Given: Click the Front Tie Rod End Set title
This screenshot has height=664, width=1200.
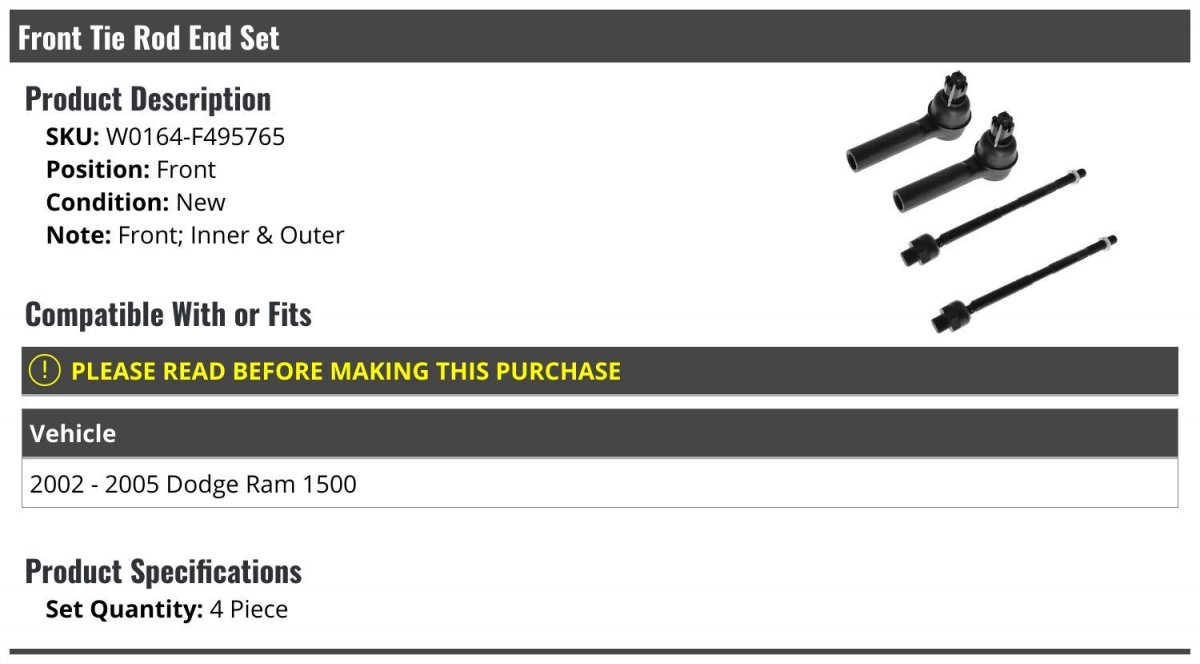Looking at the screenshot, I should click(149, 38).
